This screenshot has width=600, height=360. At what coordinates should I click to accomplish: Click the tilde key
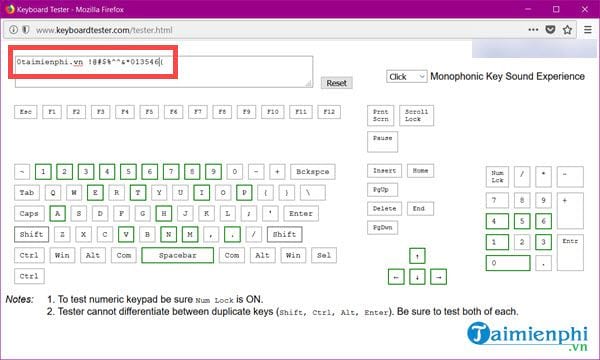point(22,172)
